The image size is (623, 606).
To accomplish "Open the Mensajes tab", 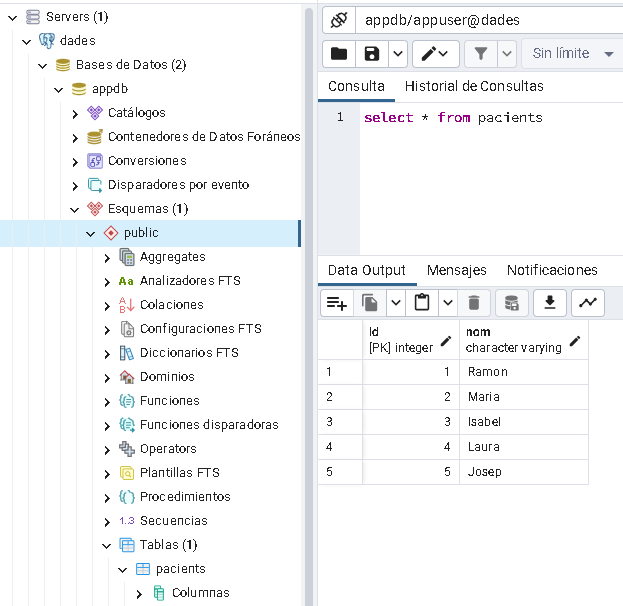I will [x=456, y=270].
